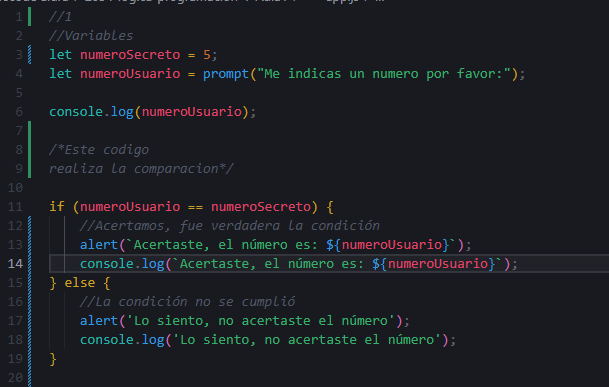Click the "//Variables" comment on line 2
The height and width of the screenshot is (387, 609).
(91, 36)
